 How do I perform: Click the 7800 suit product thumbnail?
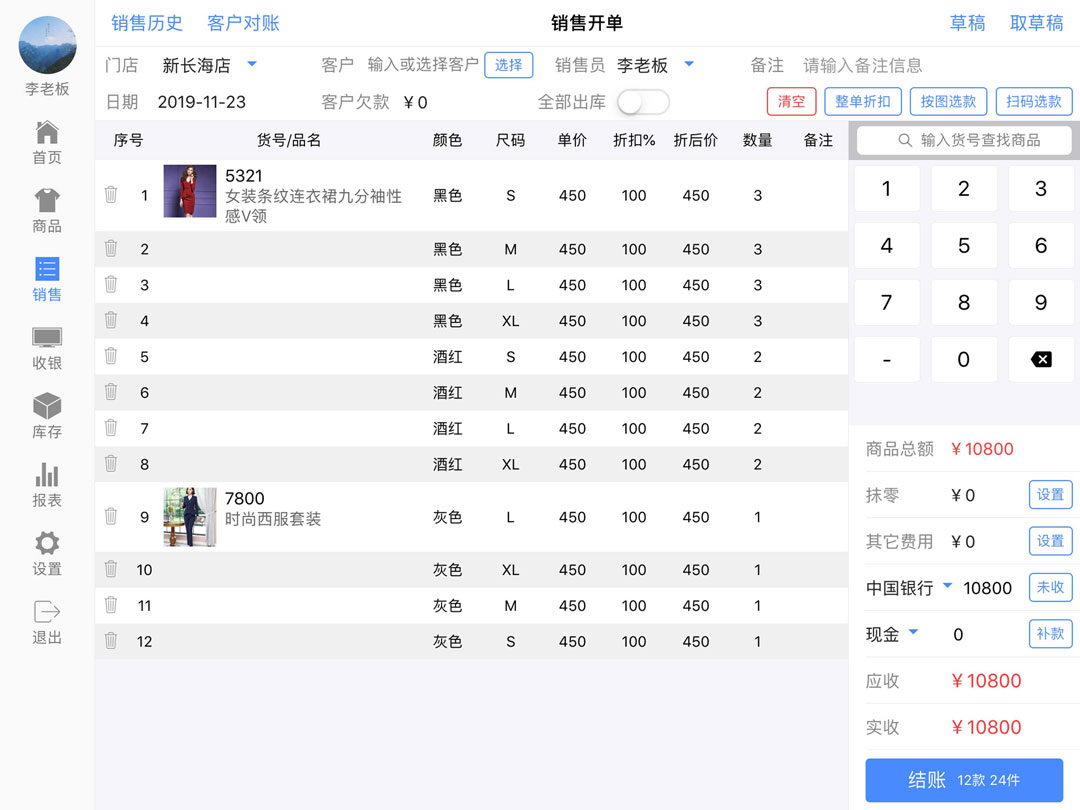pyautogui.click(x=189, y=517)
